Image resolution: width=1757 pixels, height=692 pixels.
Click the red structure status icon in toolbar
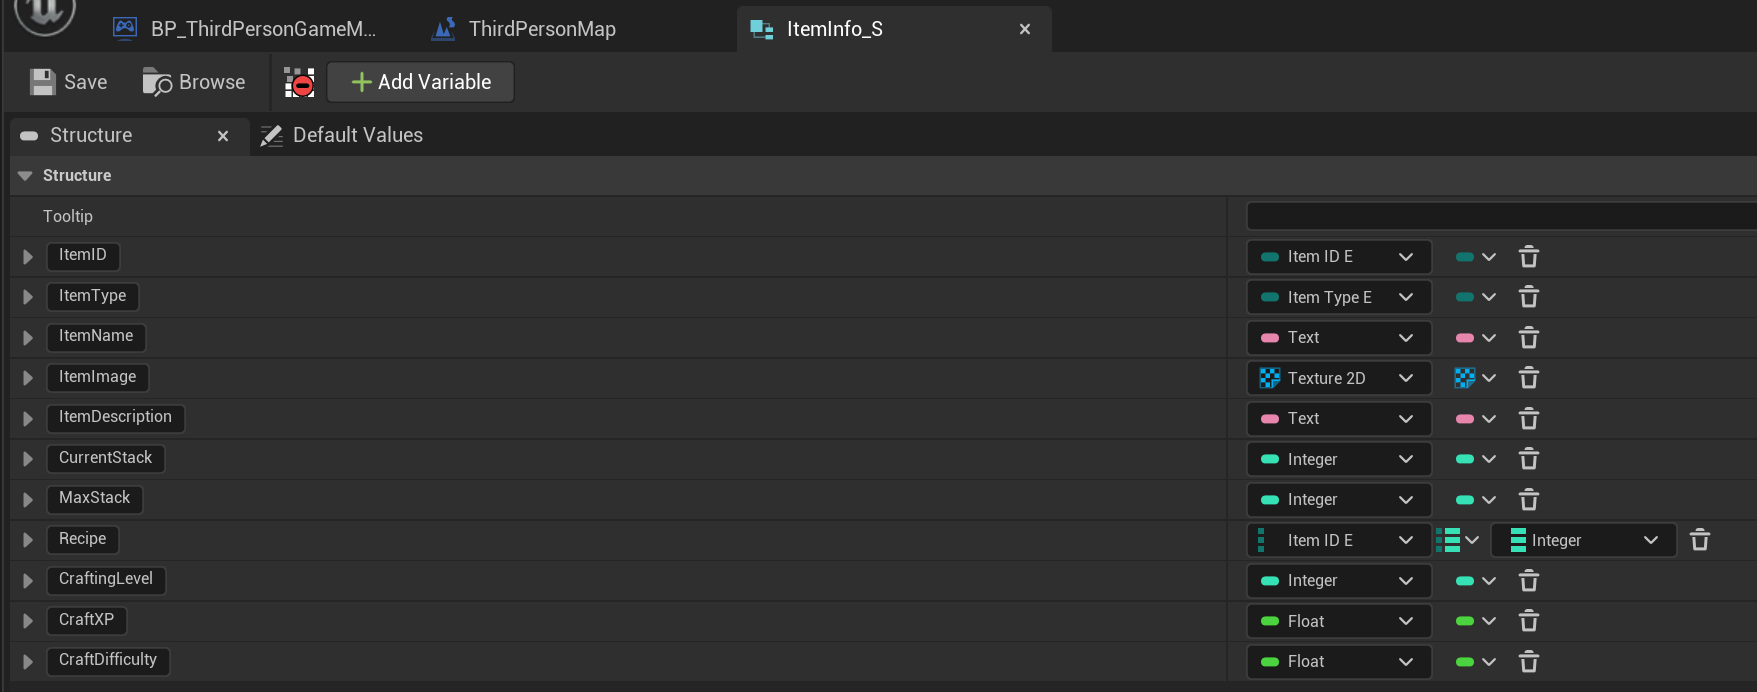coord(299,83)
